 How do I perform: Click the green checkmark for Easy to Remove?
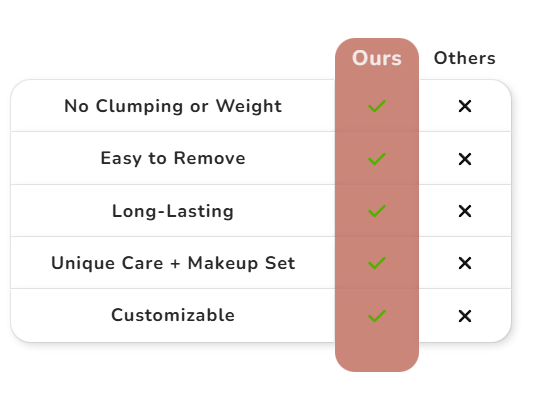[377, 159]
